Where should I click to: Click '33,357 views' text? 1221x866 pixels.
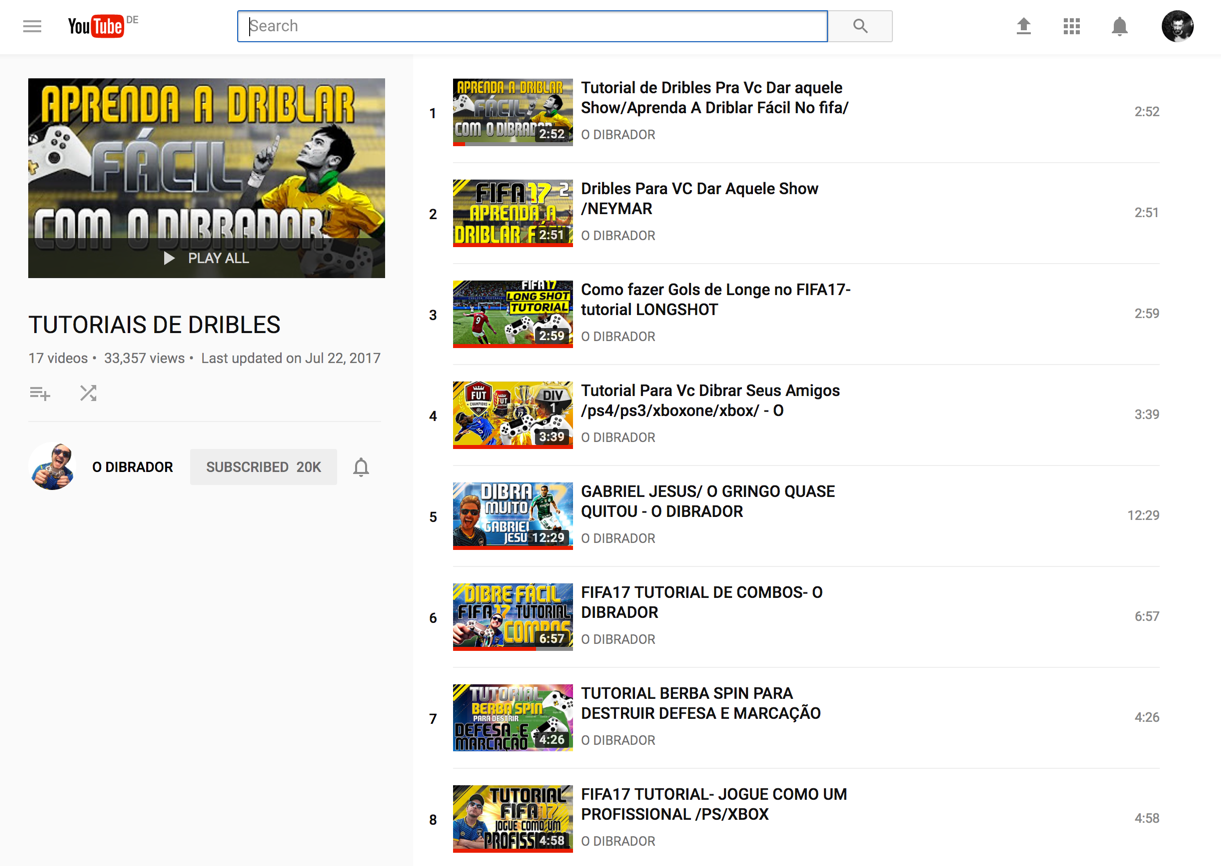point(144,358)
